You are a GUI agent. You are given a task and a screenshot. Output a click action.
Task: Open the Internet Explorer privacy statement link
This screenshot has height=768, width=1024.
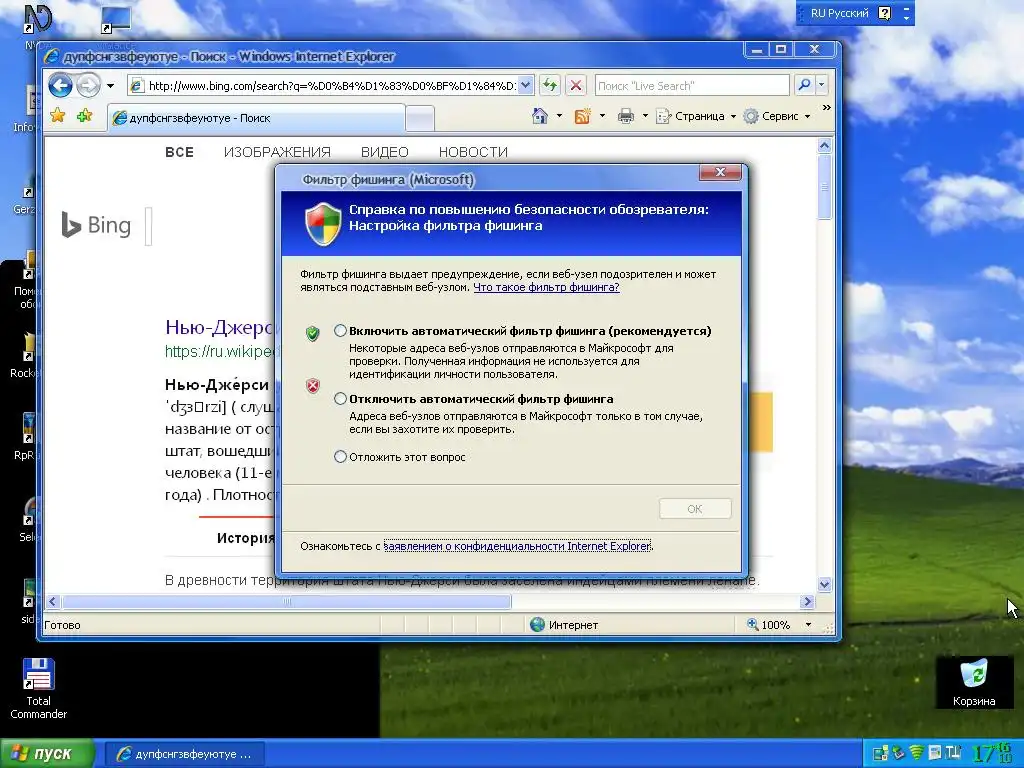517,546
